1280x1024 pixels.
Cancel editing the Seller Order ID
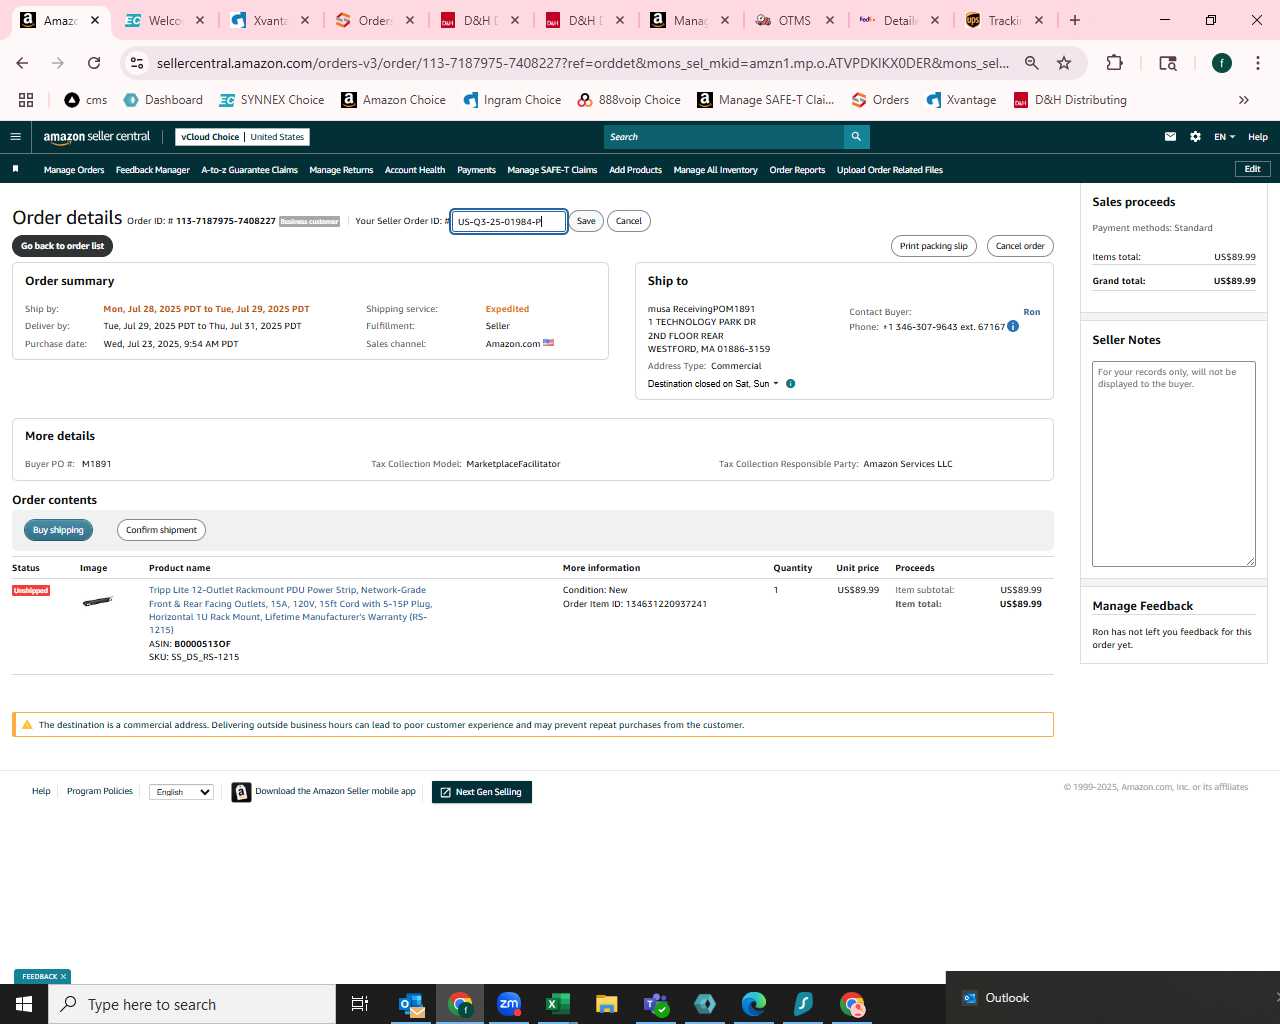(629, 221)
